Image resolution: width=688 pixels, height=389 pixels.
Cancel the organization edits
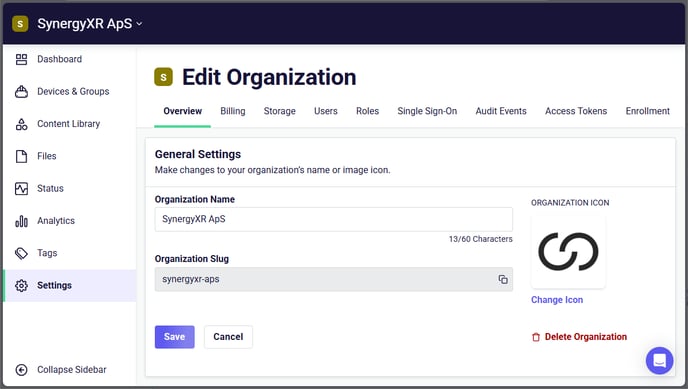coord(228,337)
